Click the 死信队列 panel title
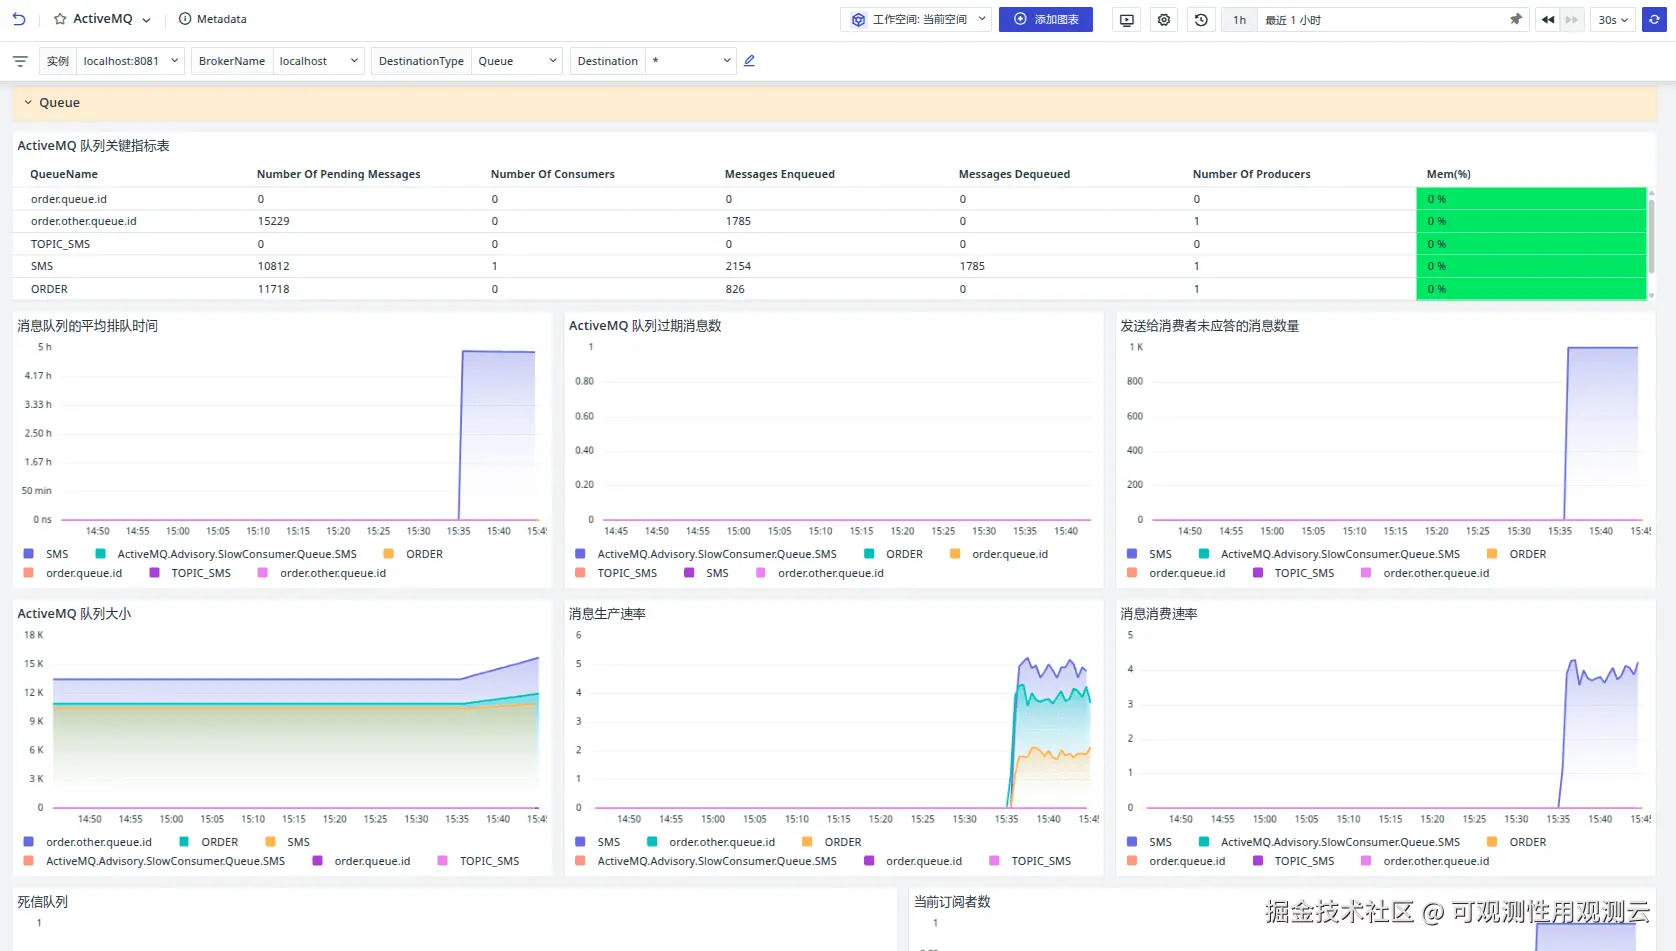The width and height of the screenshot is (1676, 951). [x=43, y=902]
